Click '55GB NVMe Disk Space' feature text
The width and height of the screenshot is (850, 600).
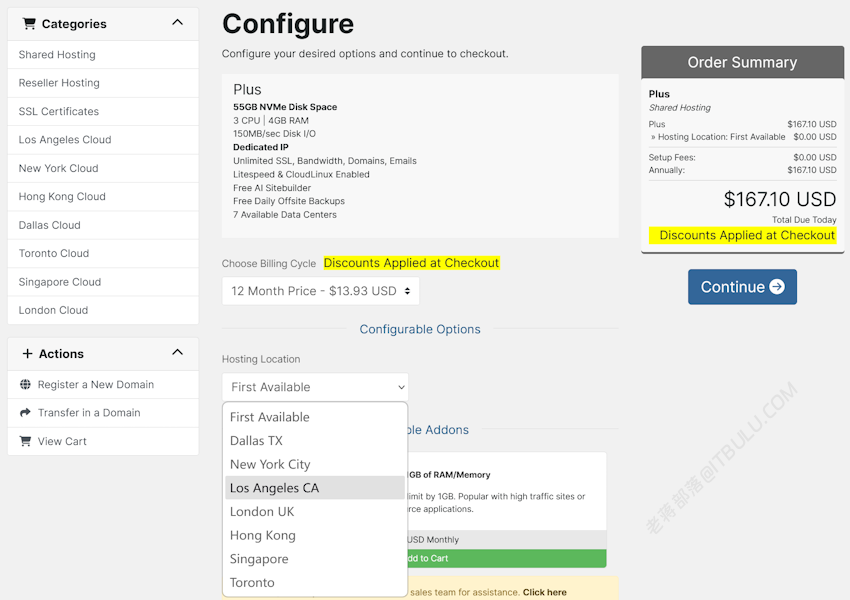[x=285, y=107]
